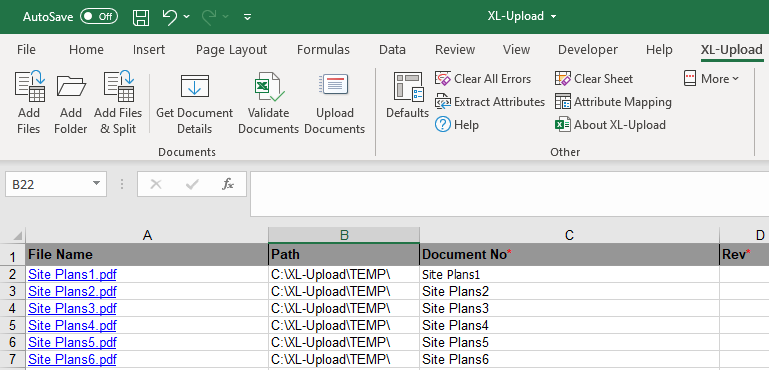Open the Data tab
Screen dimensions: 769x370
[x=392, y=50]
